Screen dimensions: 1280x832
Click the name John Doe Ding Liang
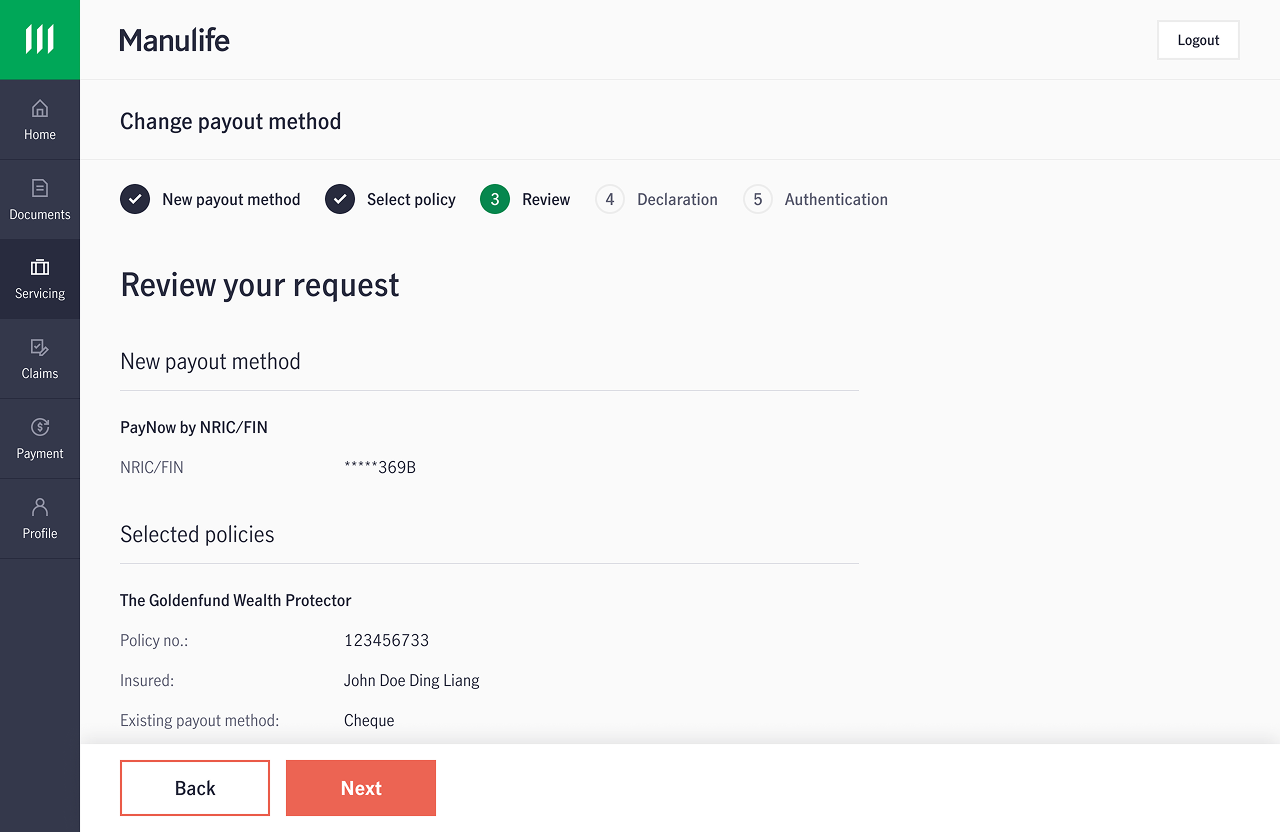(x=412, y=680)
